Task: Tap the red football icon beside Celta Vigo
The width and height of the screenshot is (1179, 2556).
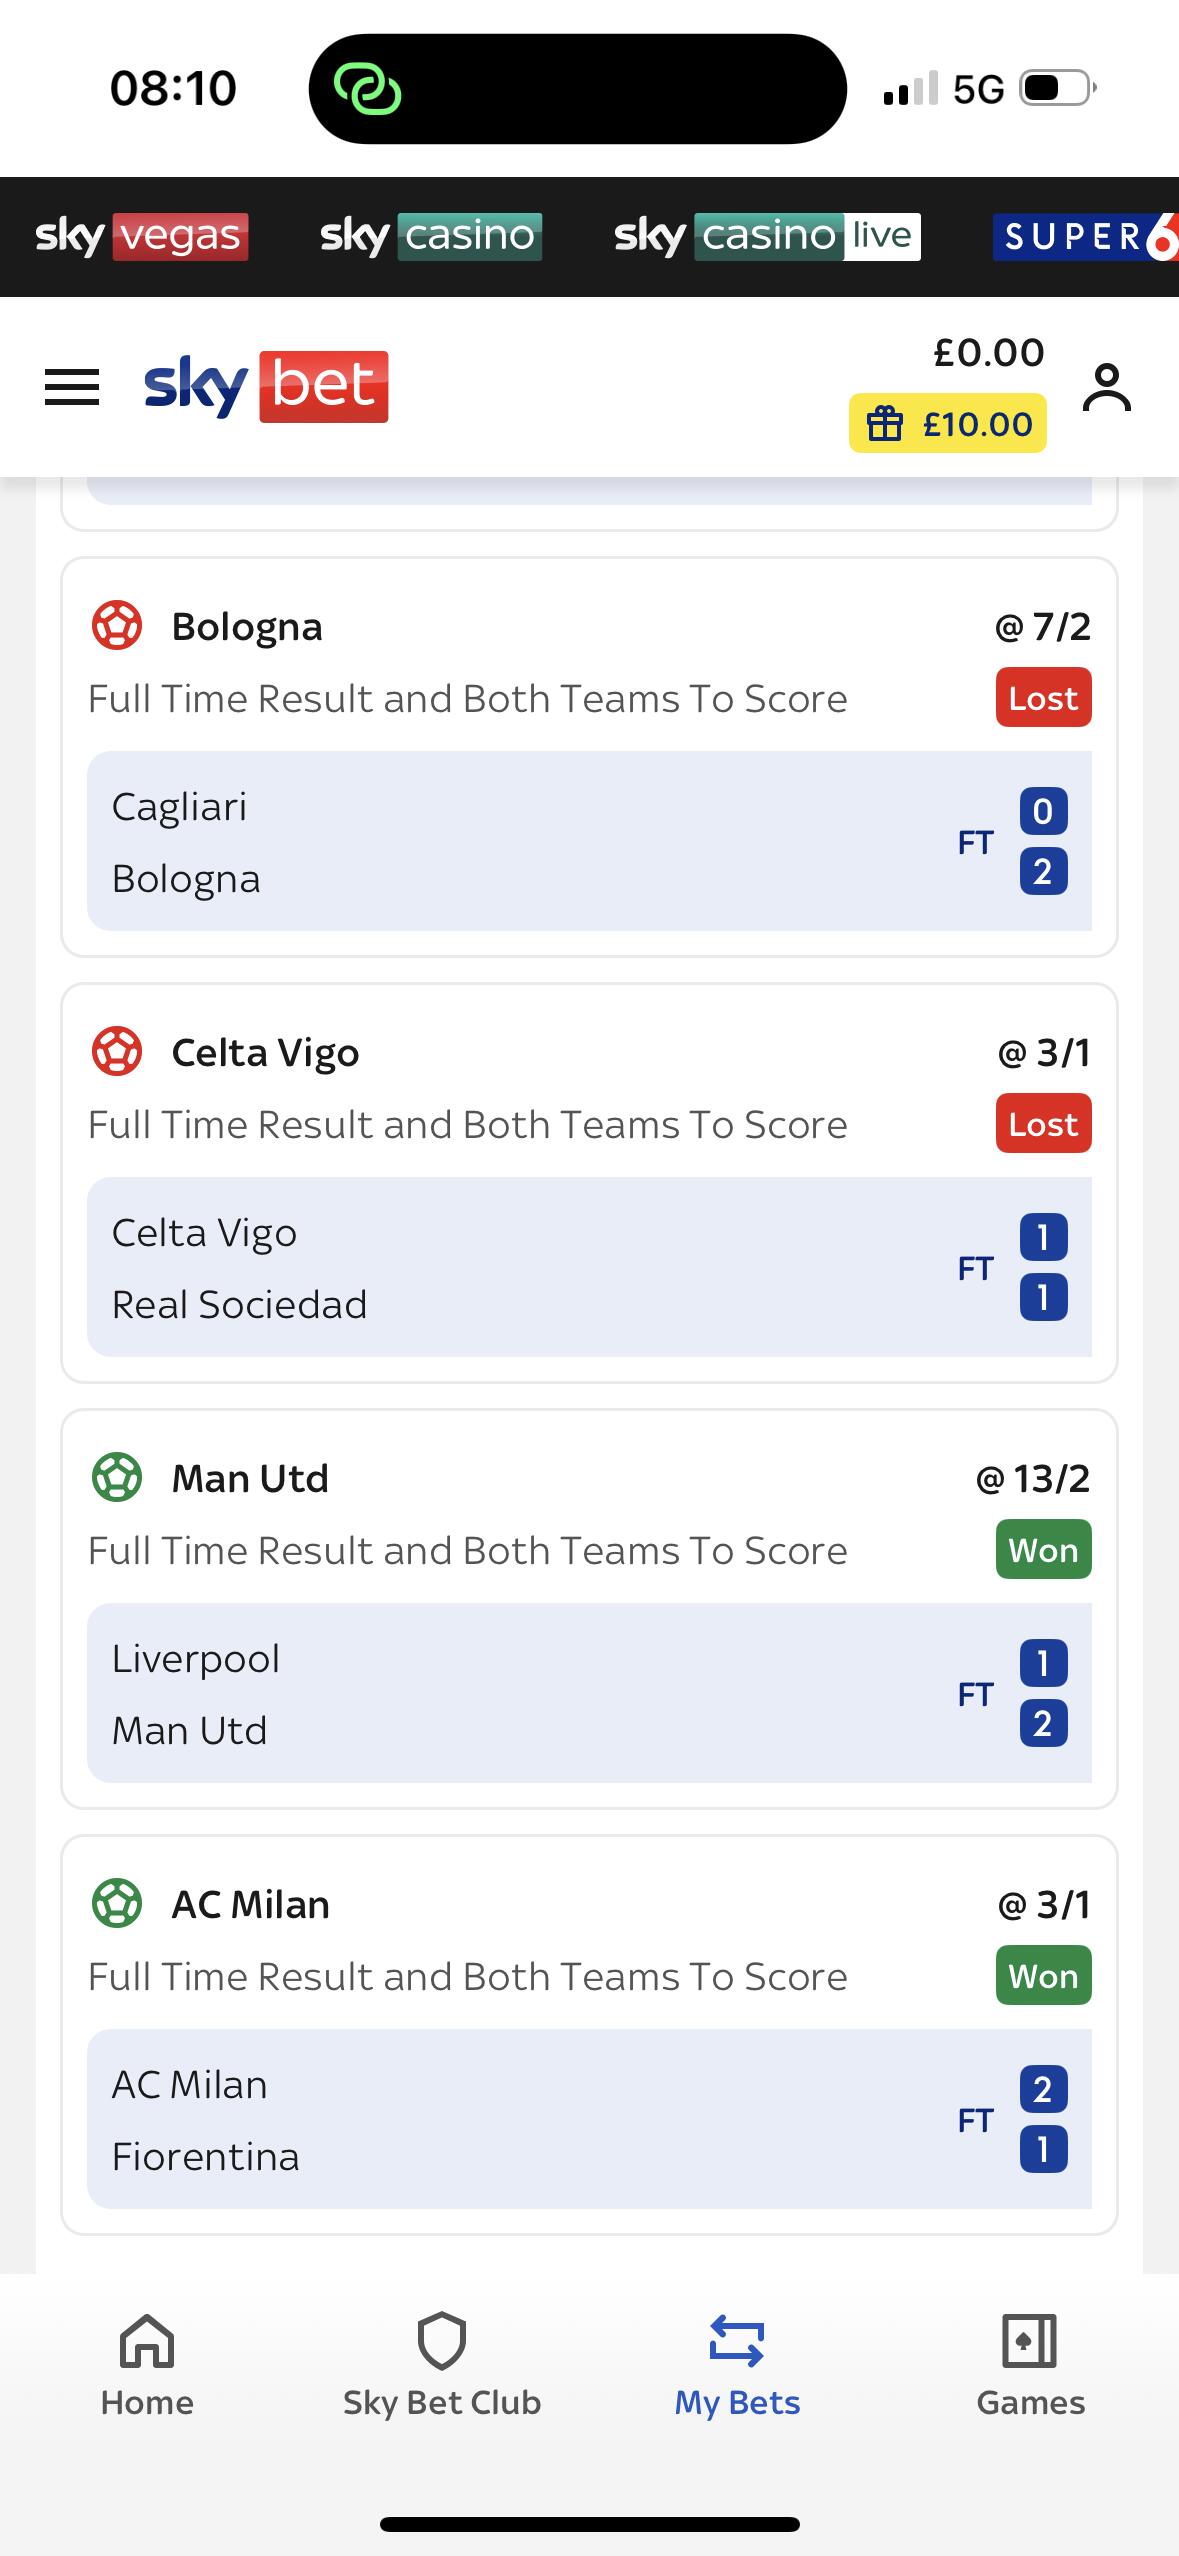Action: (x=117, y=1052)
